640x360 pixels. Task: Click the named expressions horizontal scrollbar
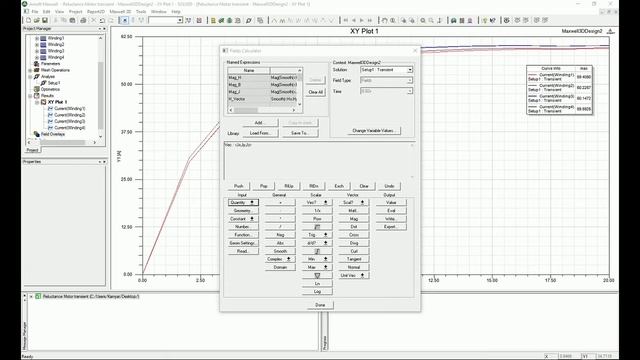point(261,110)
